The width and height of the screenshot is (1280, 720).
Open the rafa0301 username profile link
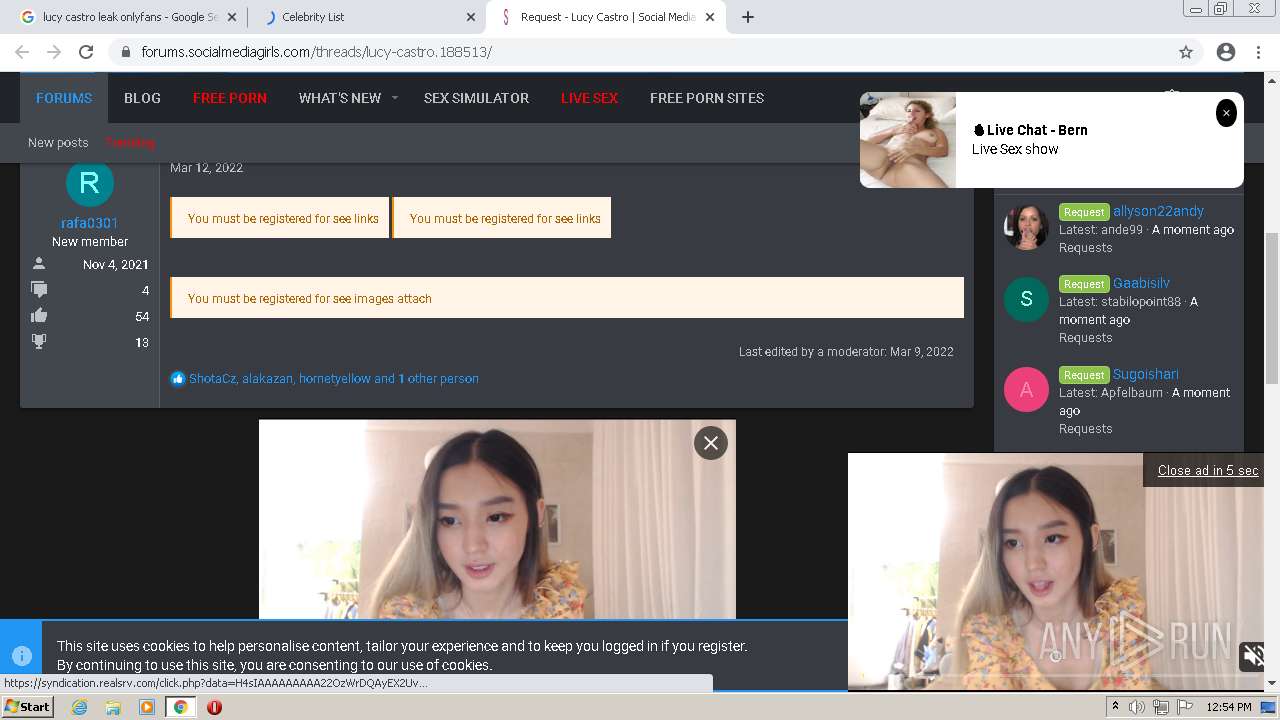click(x=89, y=223)
